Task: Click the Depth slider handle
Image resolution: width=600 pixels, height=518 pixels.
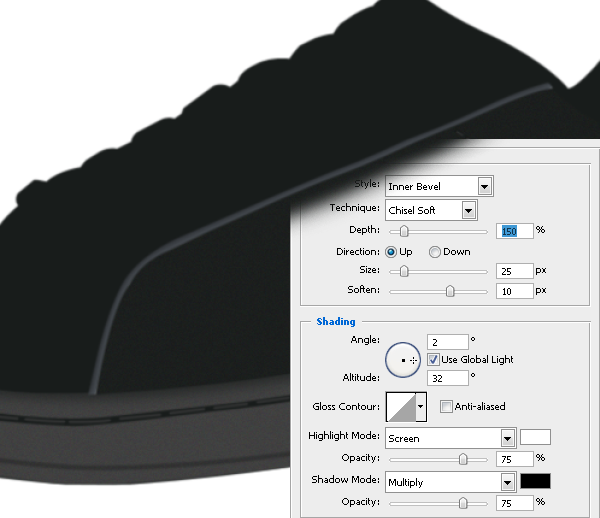Action: (x=404, y=231)
